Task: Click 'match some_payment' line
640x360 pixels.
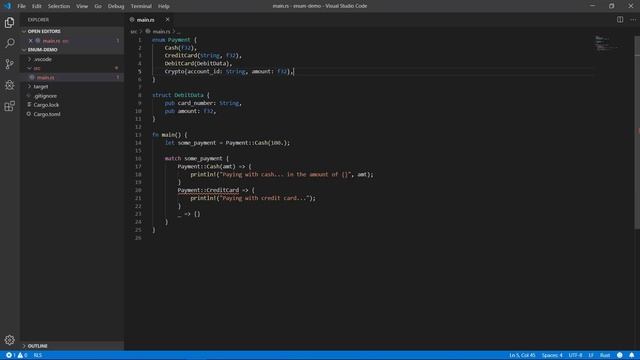Action: point(197,158)
